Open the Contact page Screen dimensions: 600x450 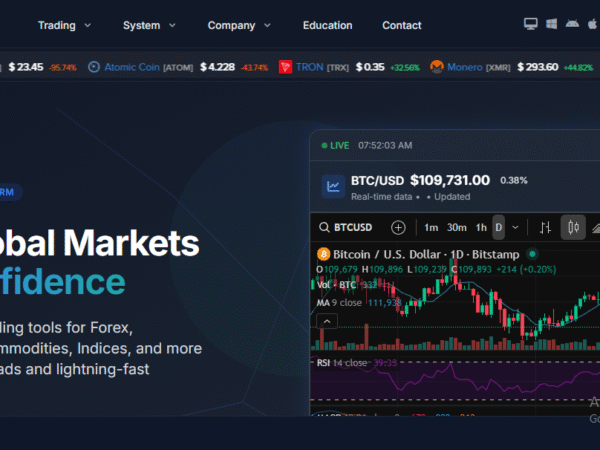coord(401,25)
